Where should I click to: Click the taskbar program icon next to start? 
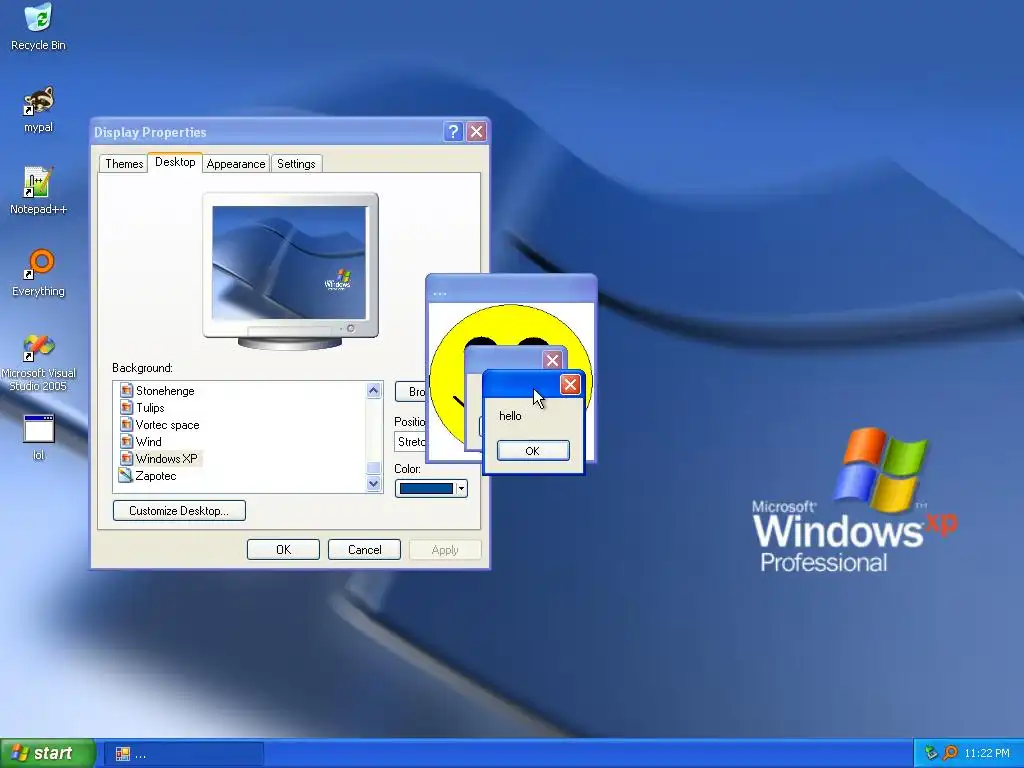pos(123,754)
